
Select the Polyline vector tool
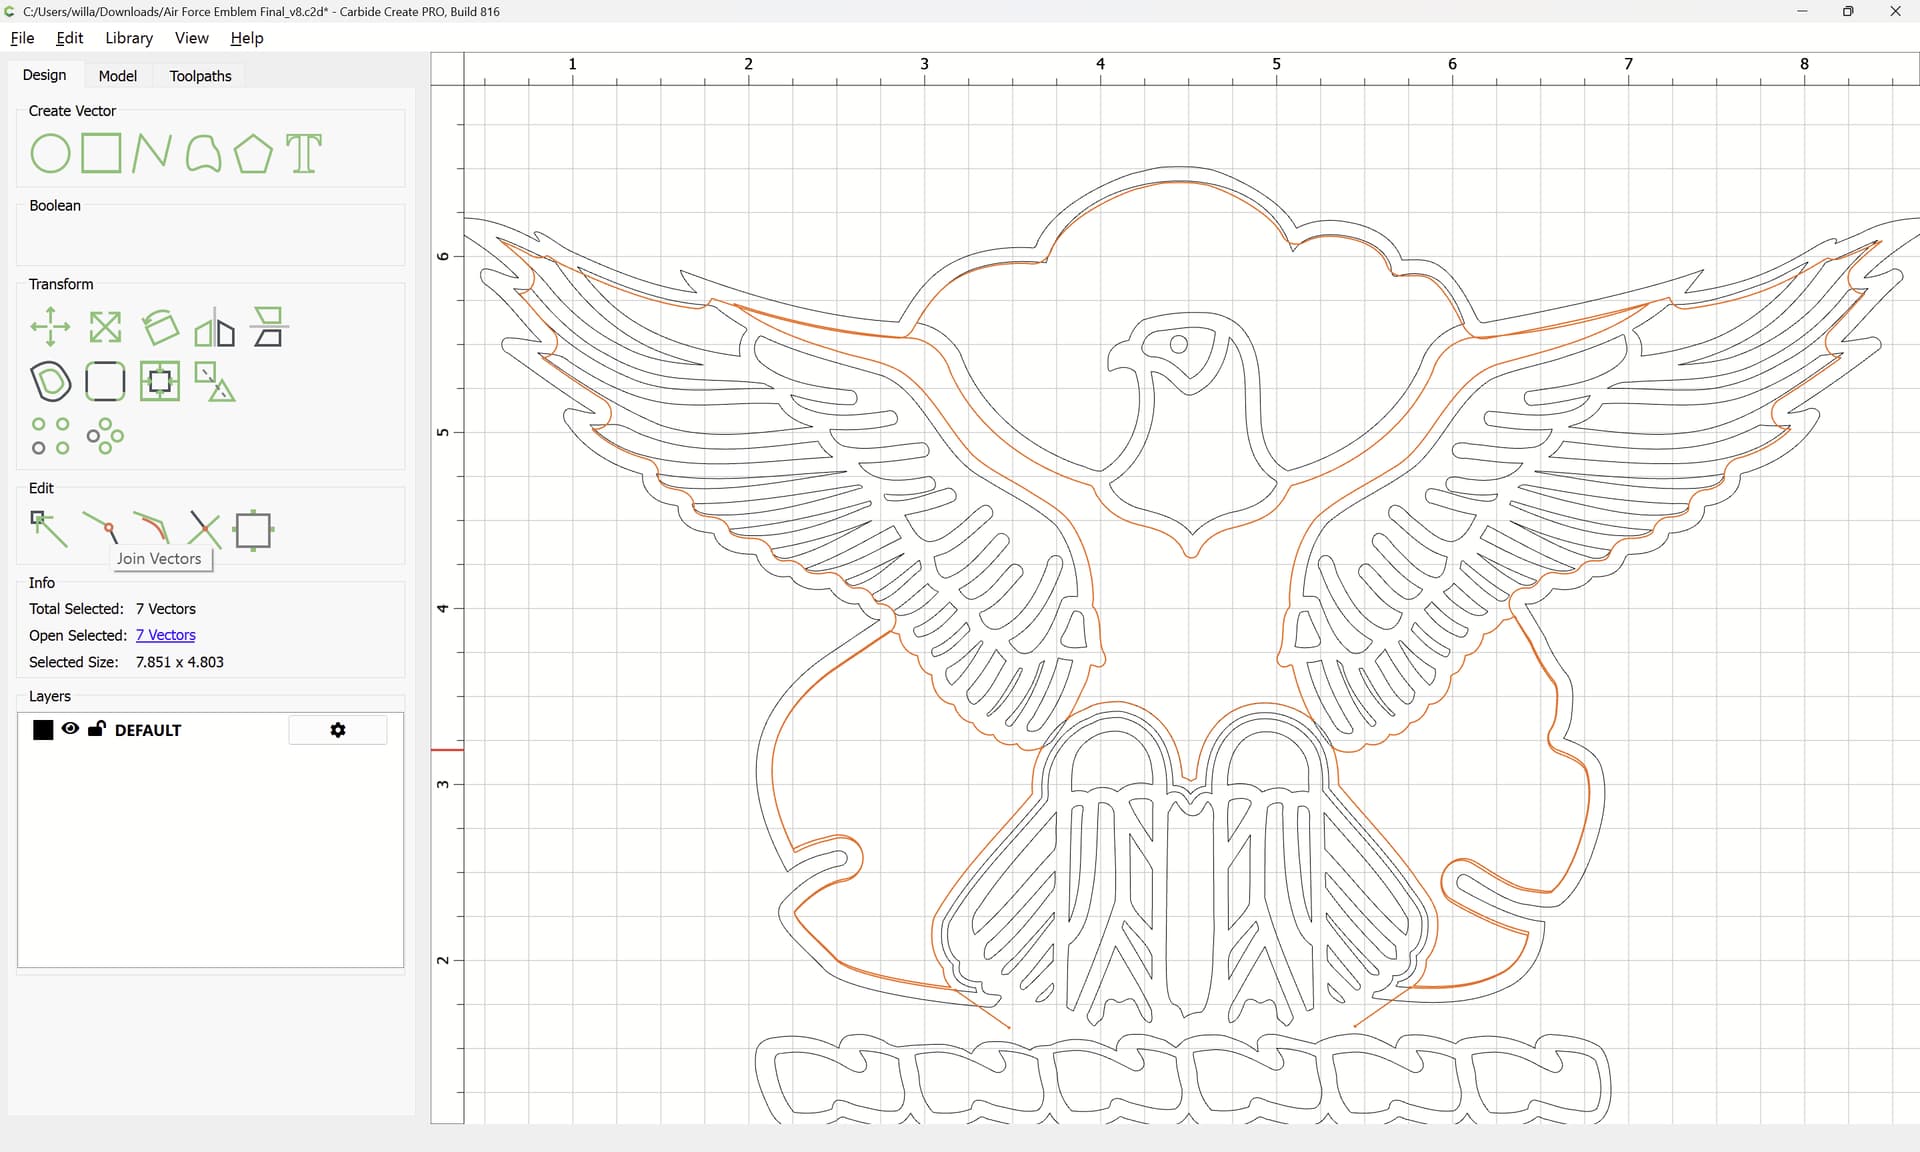click(x=152, y=154)
